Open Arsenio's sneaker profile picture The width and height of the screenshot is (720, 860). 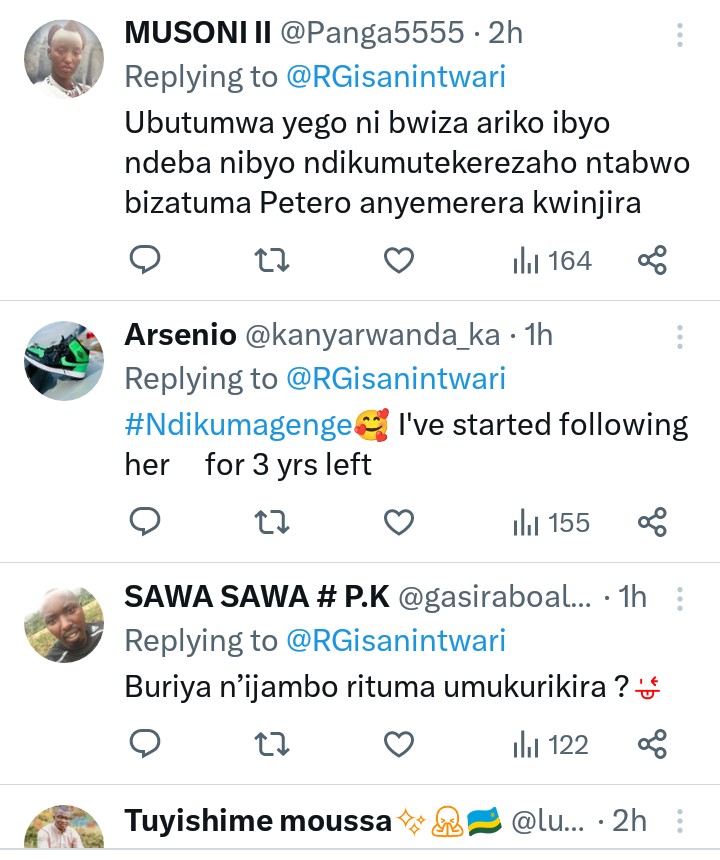click(64, 360)
